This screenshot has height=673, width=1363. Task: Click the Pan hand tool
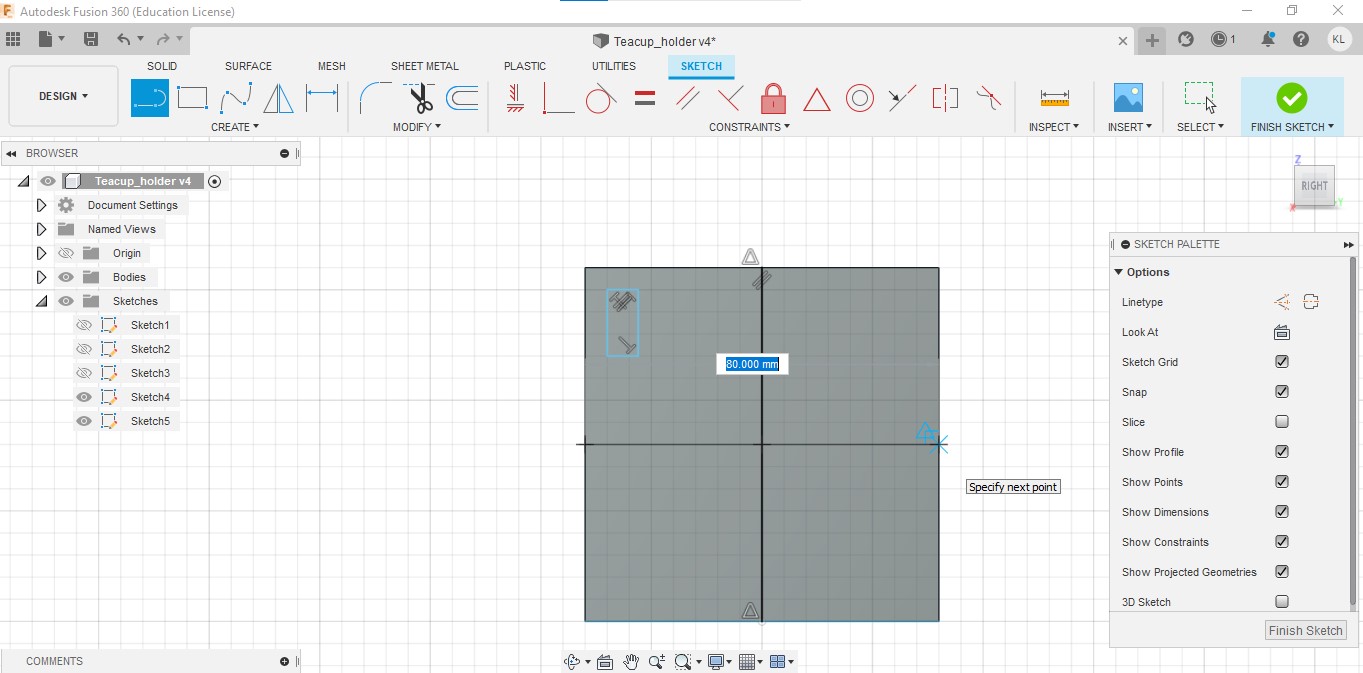[x=631, y=661]
